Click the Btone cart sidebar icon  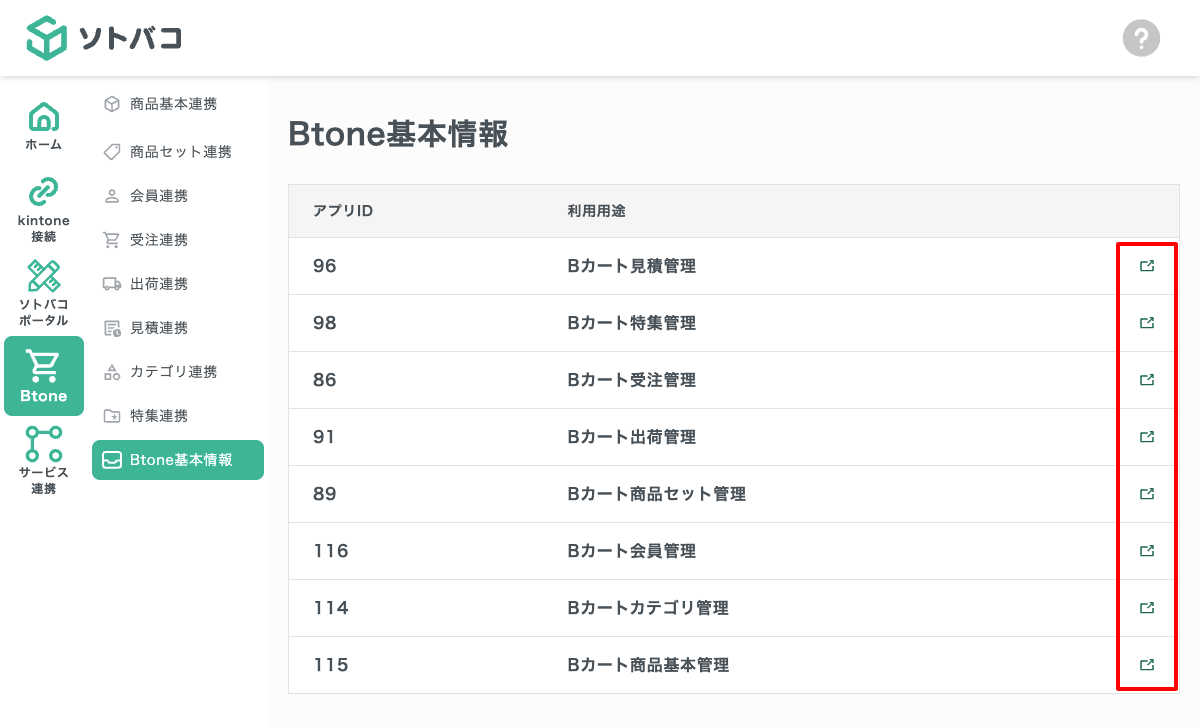click(x=43, y=368)
